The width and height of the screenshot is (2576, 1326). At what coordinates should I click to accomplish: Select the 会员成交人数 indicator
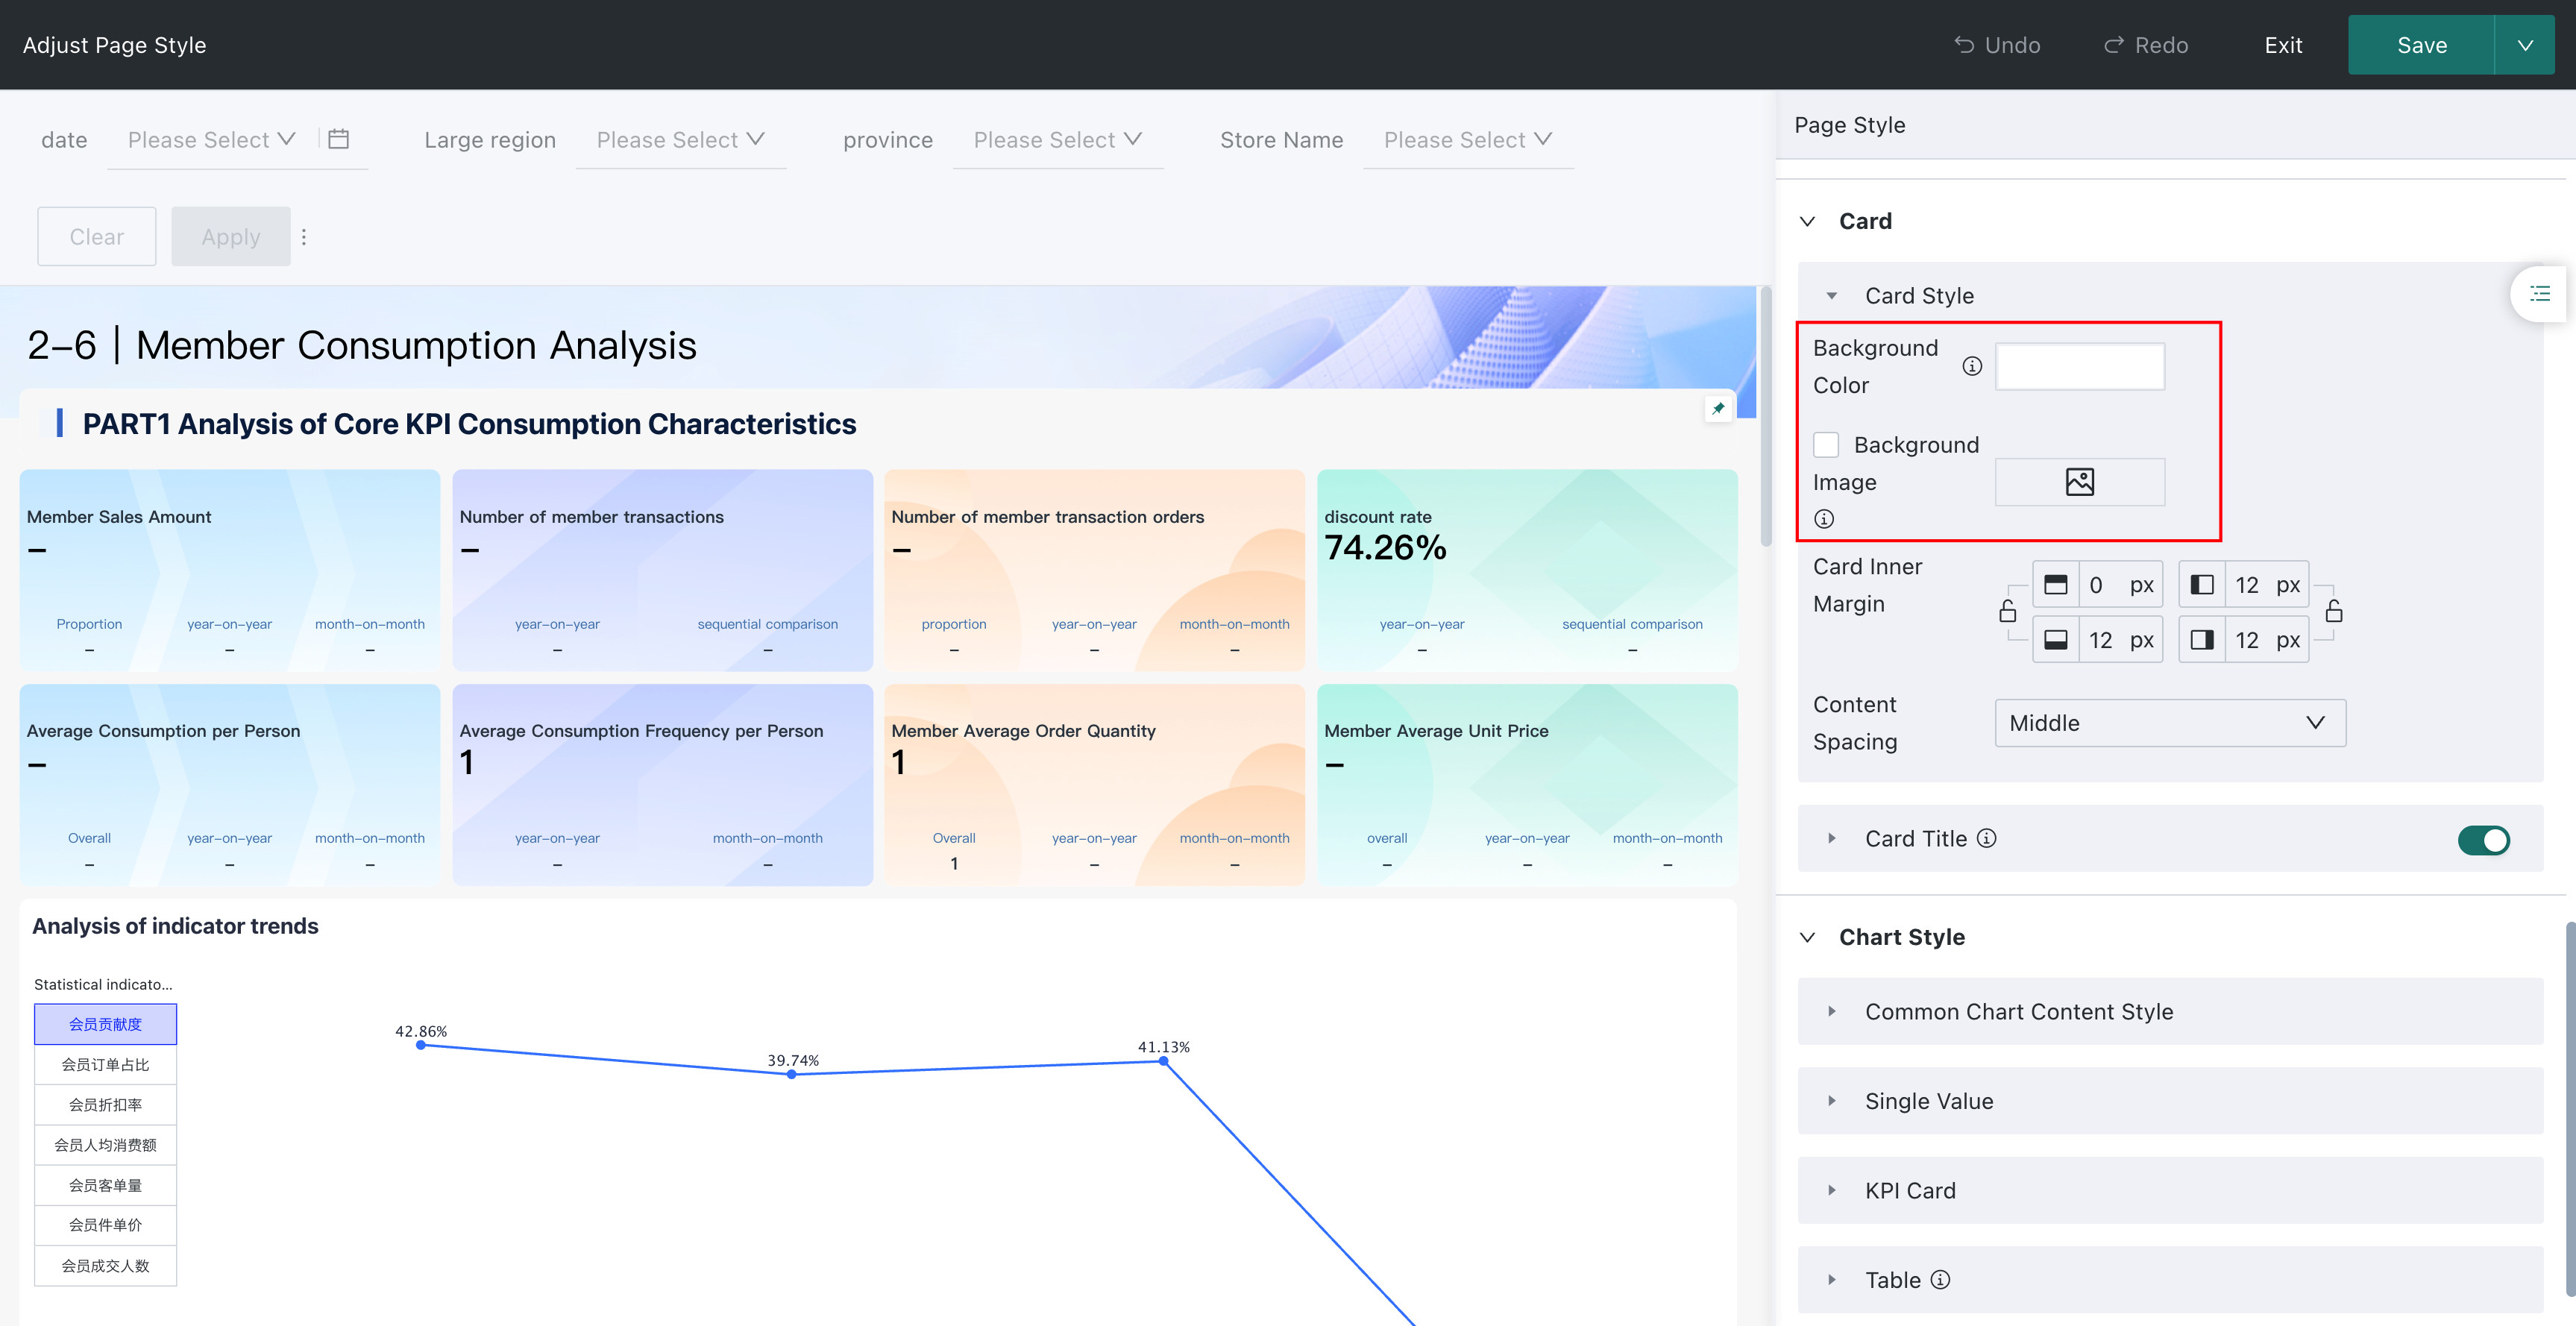(x=105, y=1265)
